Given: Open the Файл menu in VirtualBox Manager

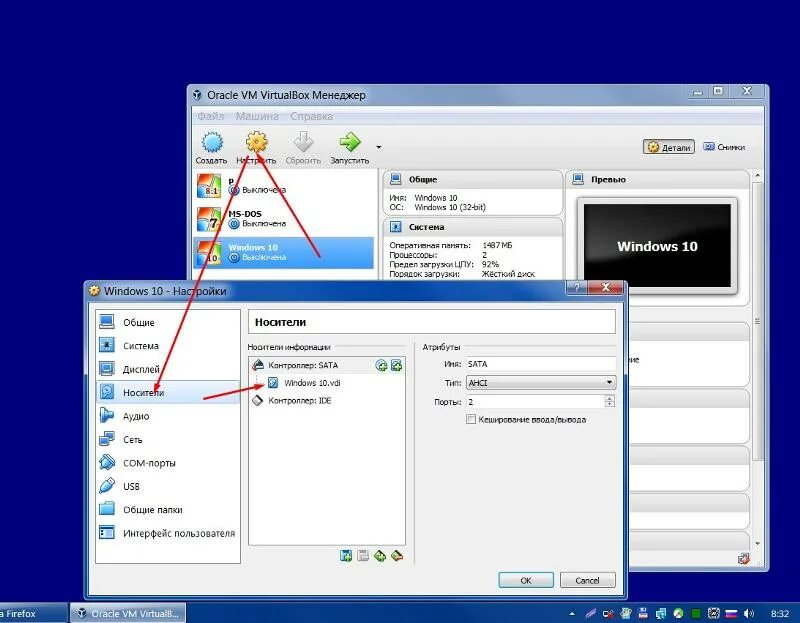Looking at the screenshot, I should [x=210, y=116].
